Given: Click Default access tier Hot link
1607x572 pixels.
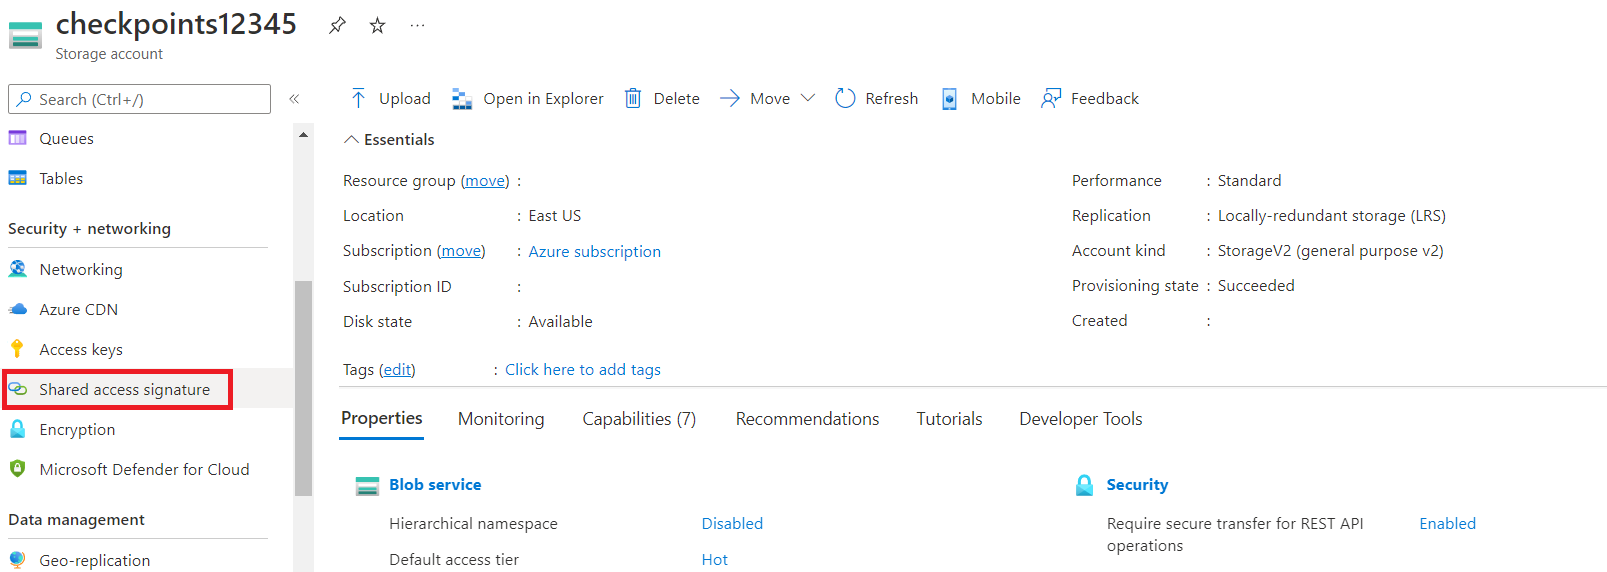Looking at the screenshot, I should (x=715, y=559).
